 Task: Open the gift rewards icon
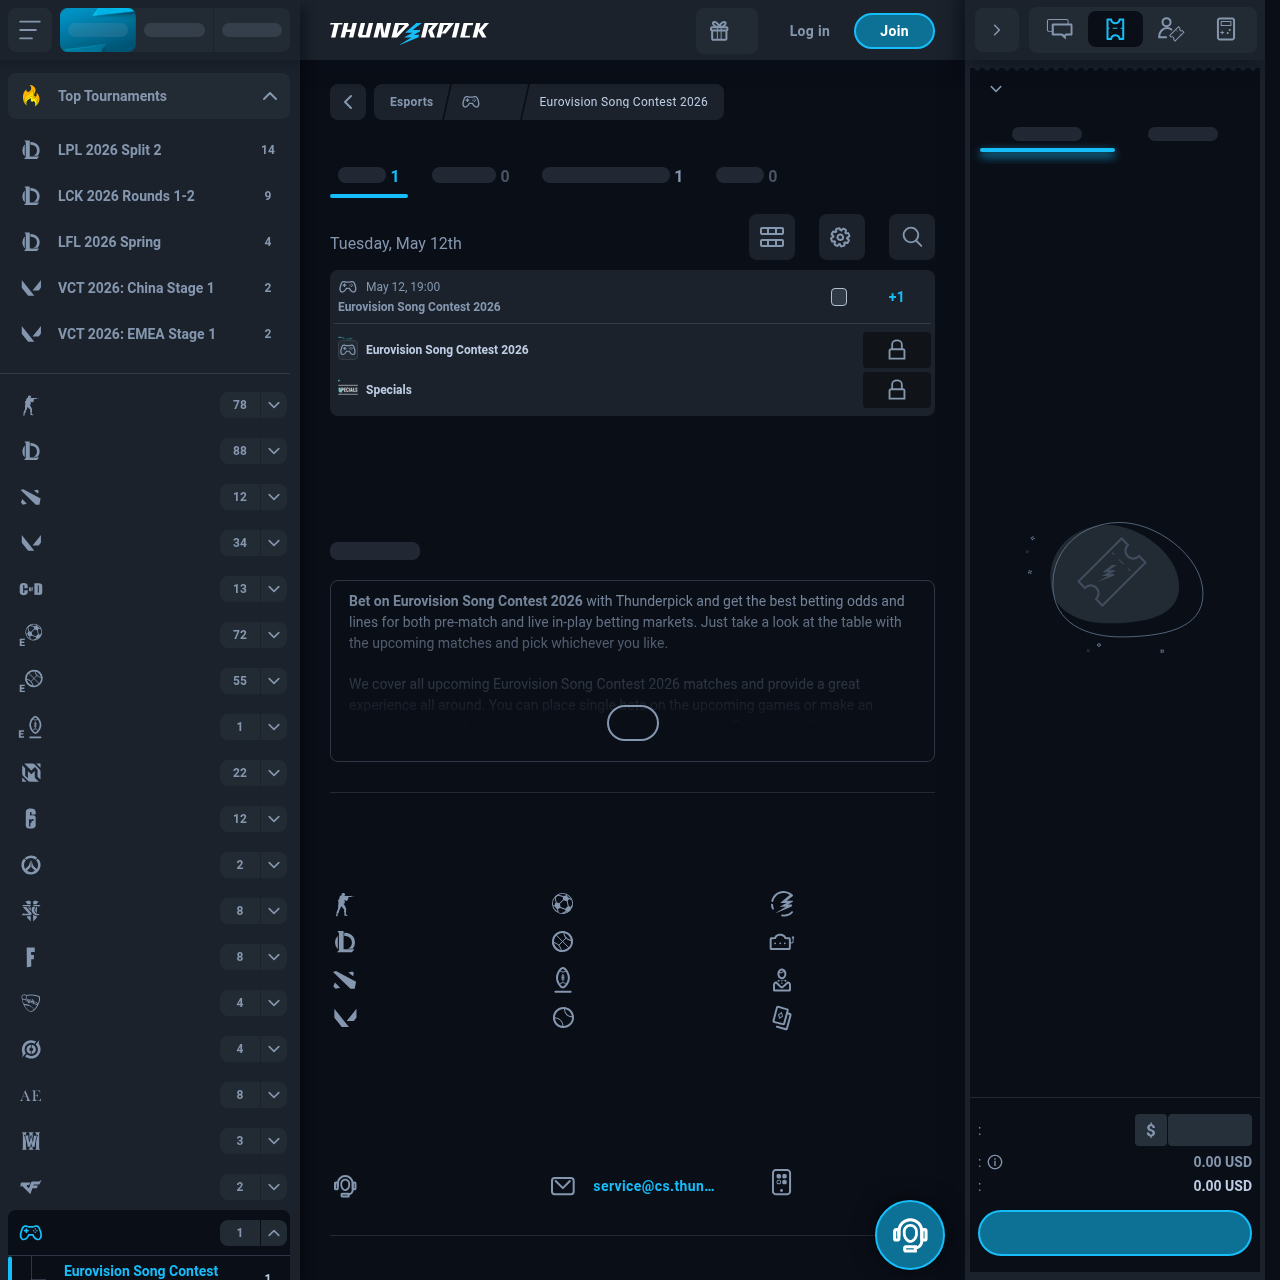719,31
